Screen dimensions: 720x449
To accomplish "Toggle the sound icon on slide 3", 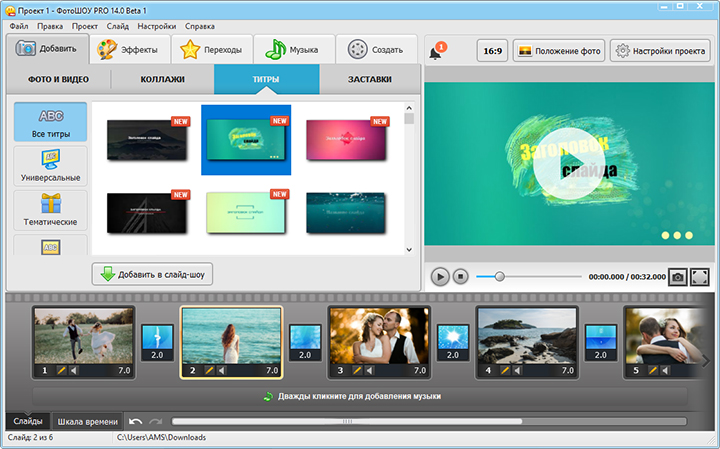I will 369,370.
